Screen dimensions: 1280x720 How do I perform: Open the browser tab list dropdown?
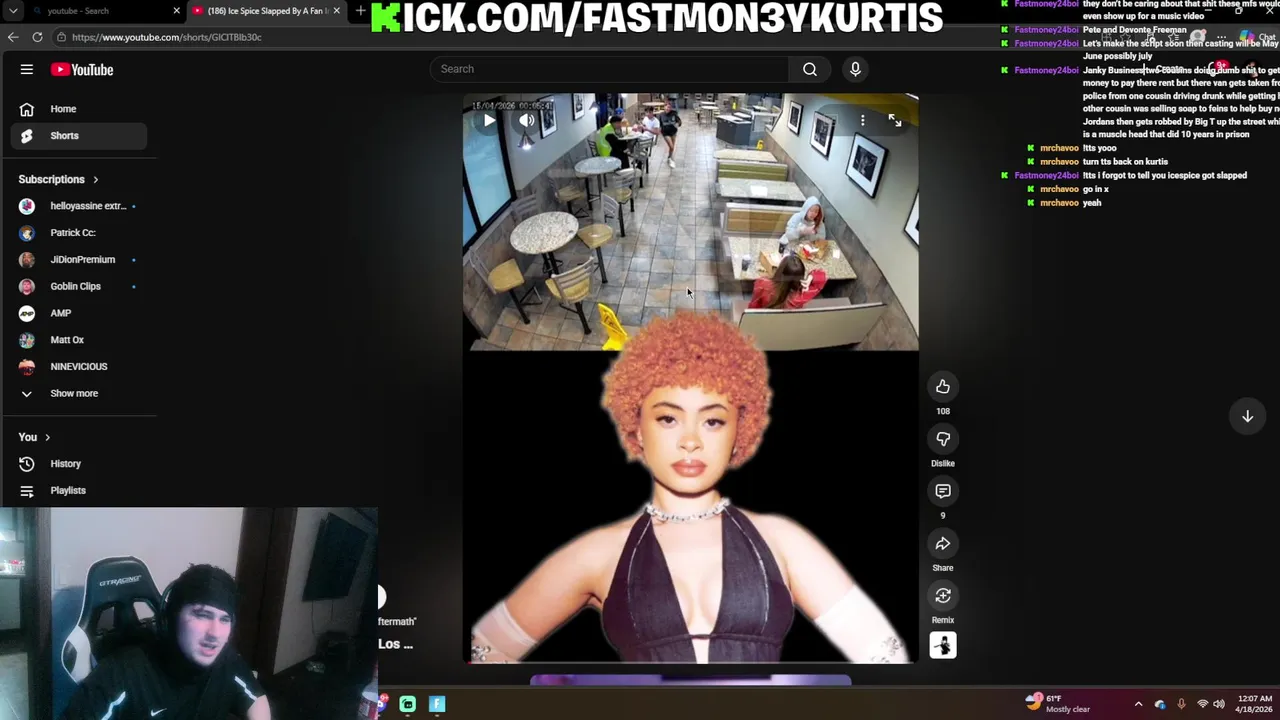point(13,11)
